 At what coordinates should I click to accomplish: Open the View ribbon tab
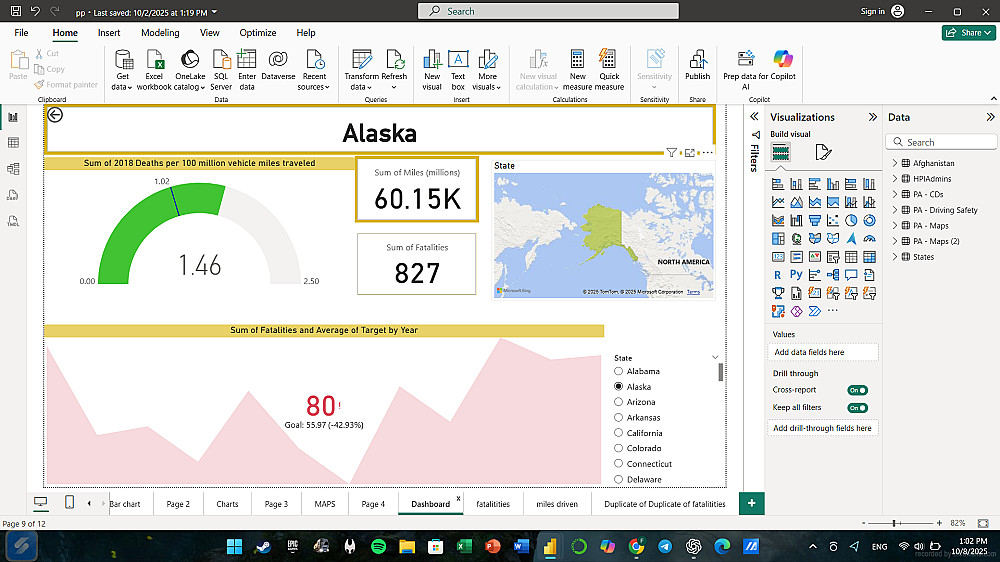click(209, 33)
